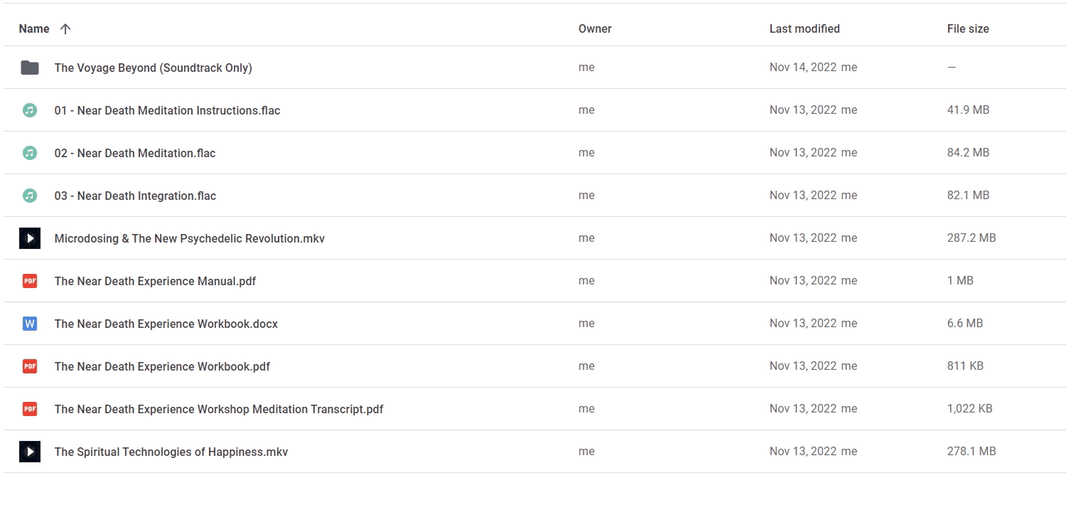Click video icon for Spiritual Technologies of Happiness
This screenshot has width=1066, height=532.
[x=30, y=452]
